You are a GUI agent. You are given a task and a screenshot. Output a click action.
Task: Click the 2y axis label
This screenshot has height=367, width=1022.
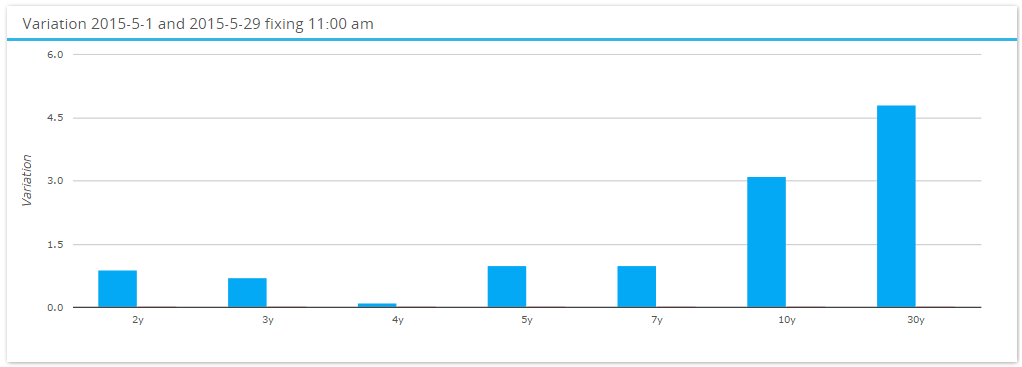(138, 320)
